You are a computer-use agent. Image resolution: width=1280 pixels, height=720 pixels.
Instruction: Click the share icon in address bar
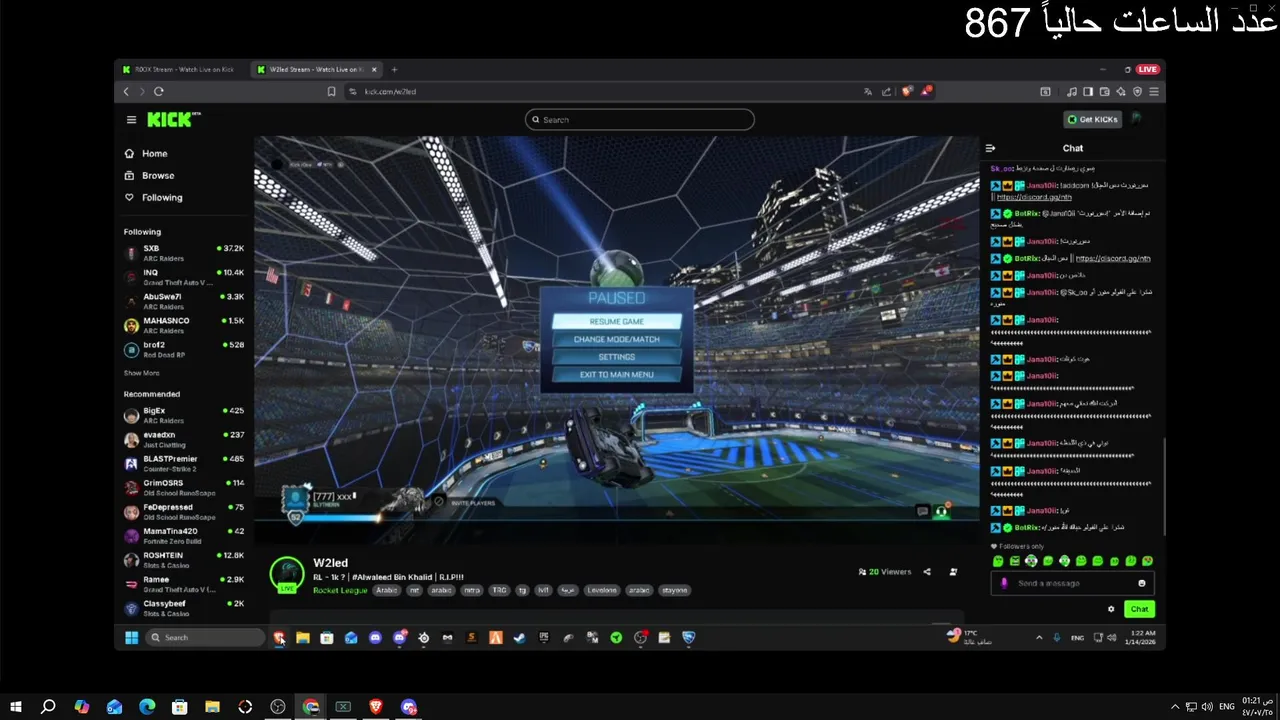(886, 91)
